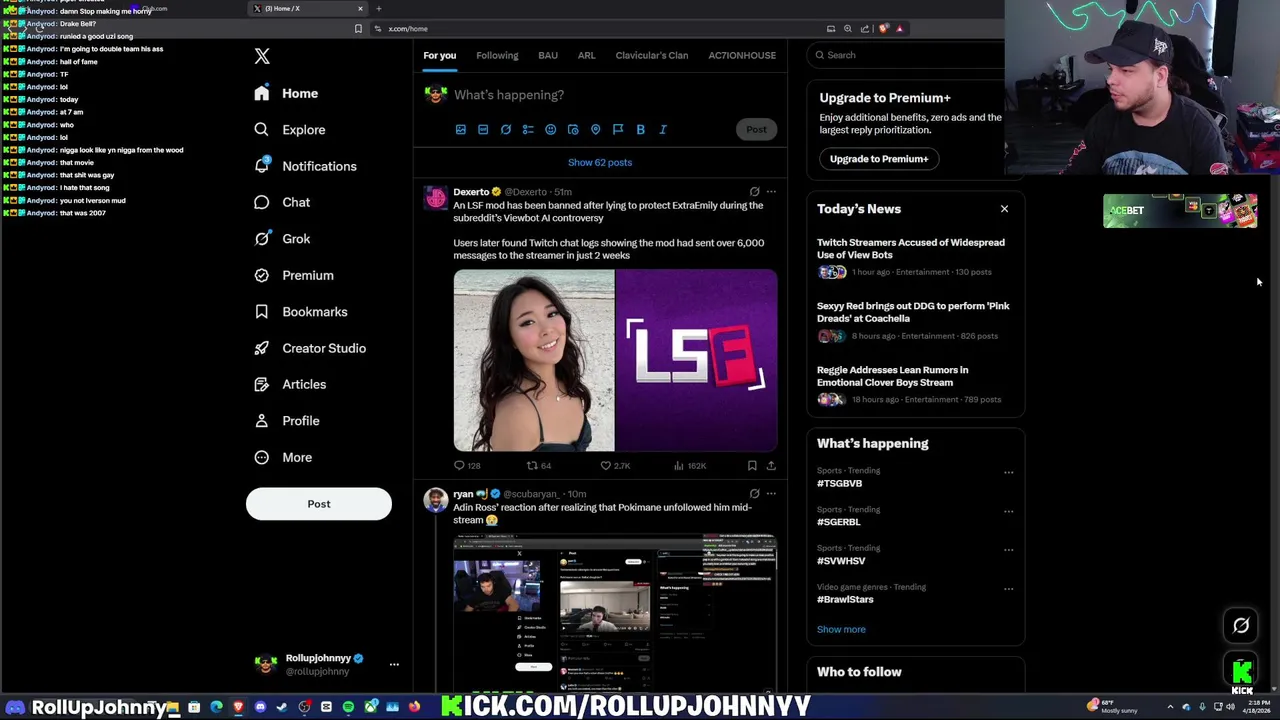Open Notifications from the sidebar
The width and height of the screenshot is (1280, 720).
pyautogui.click(x=305, y=166)
